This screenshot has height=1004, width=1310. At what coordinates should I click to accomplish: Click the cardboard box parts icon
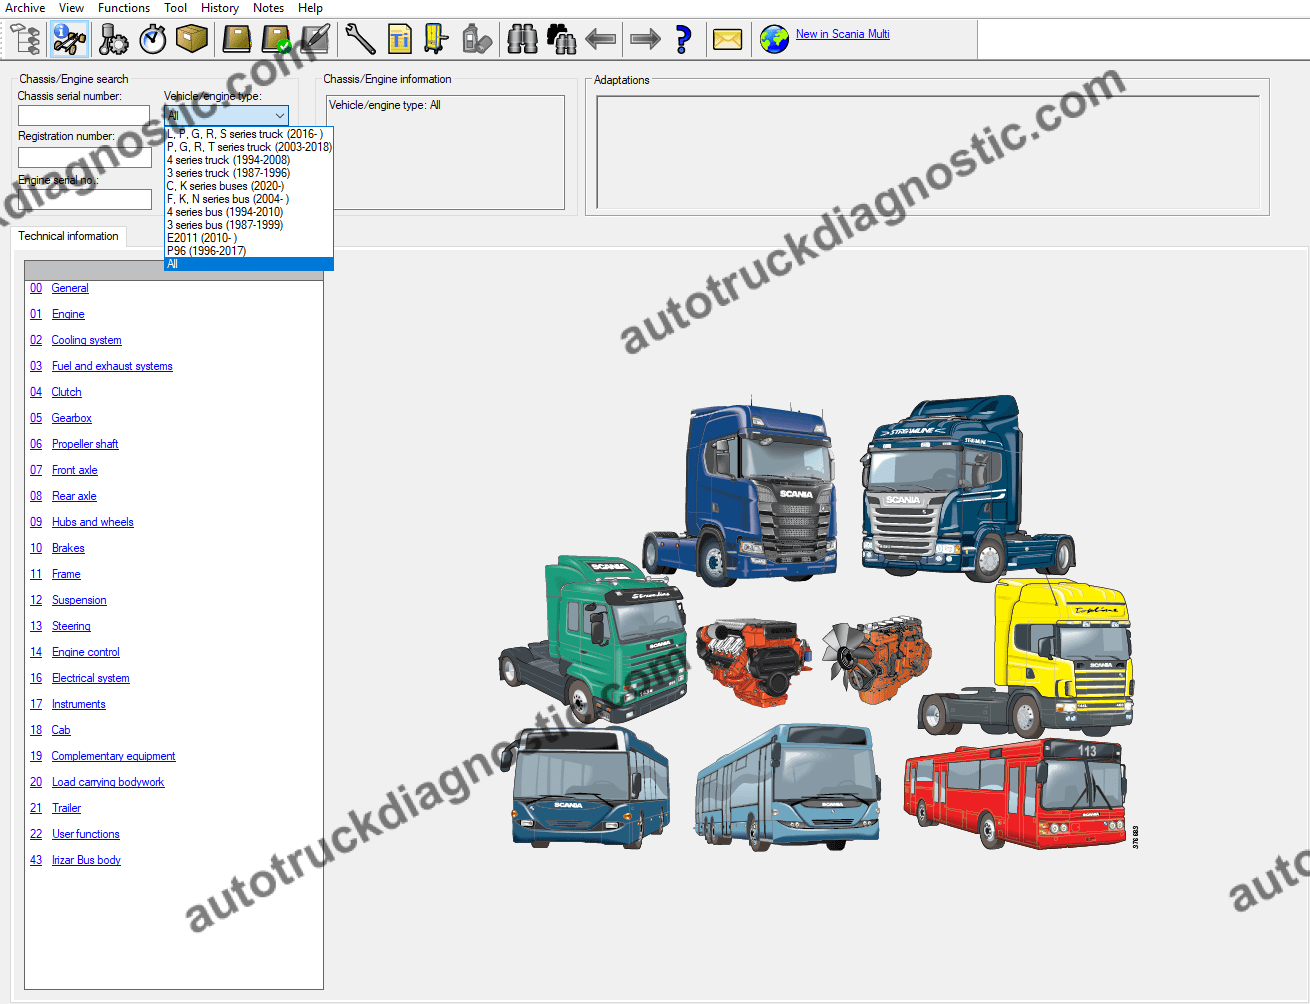[x=191, y=39]
